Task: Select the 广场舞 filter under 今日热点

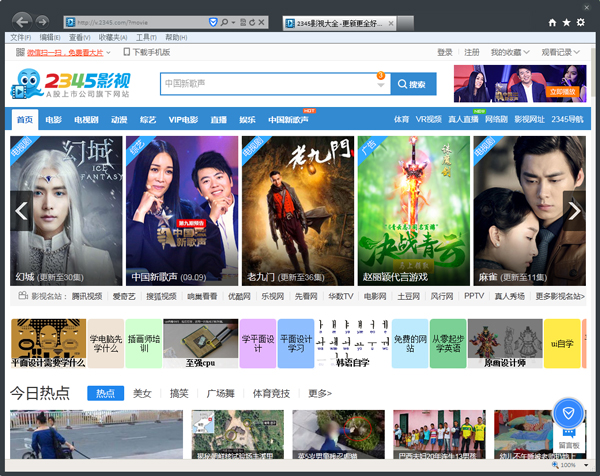Action: click(220, 393)
